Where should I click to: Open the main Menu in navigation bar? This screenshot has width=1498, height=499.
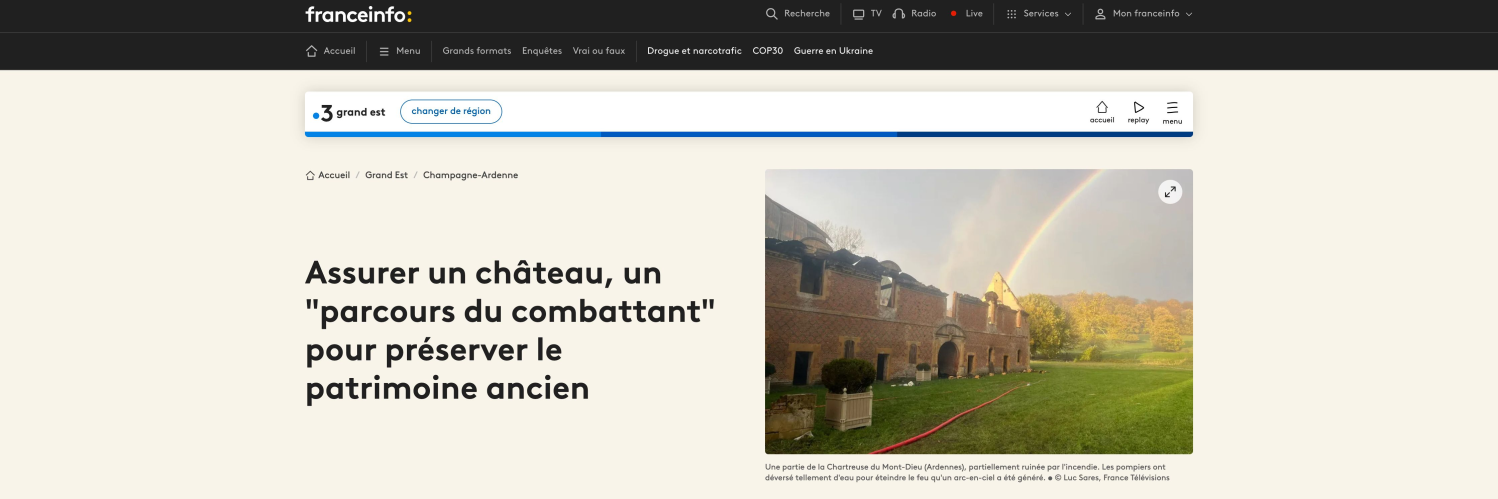[399, 51]
